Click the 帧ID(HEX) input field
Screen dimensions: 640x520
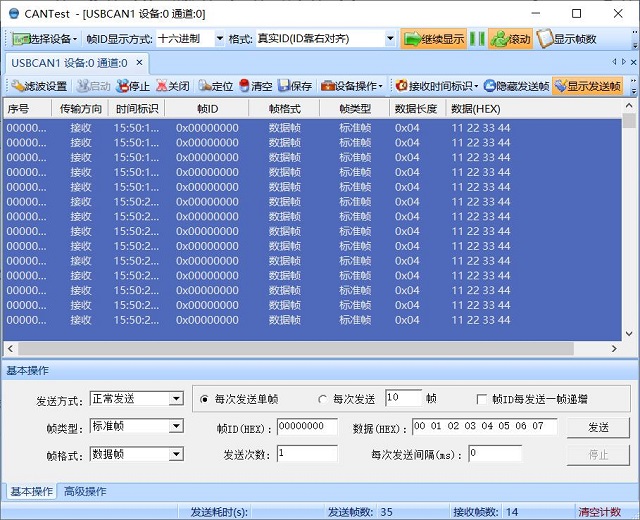click(307, 427)
